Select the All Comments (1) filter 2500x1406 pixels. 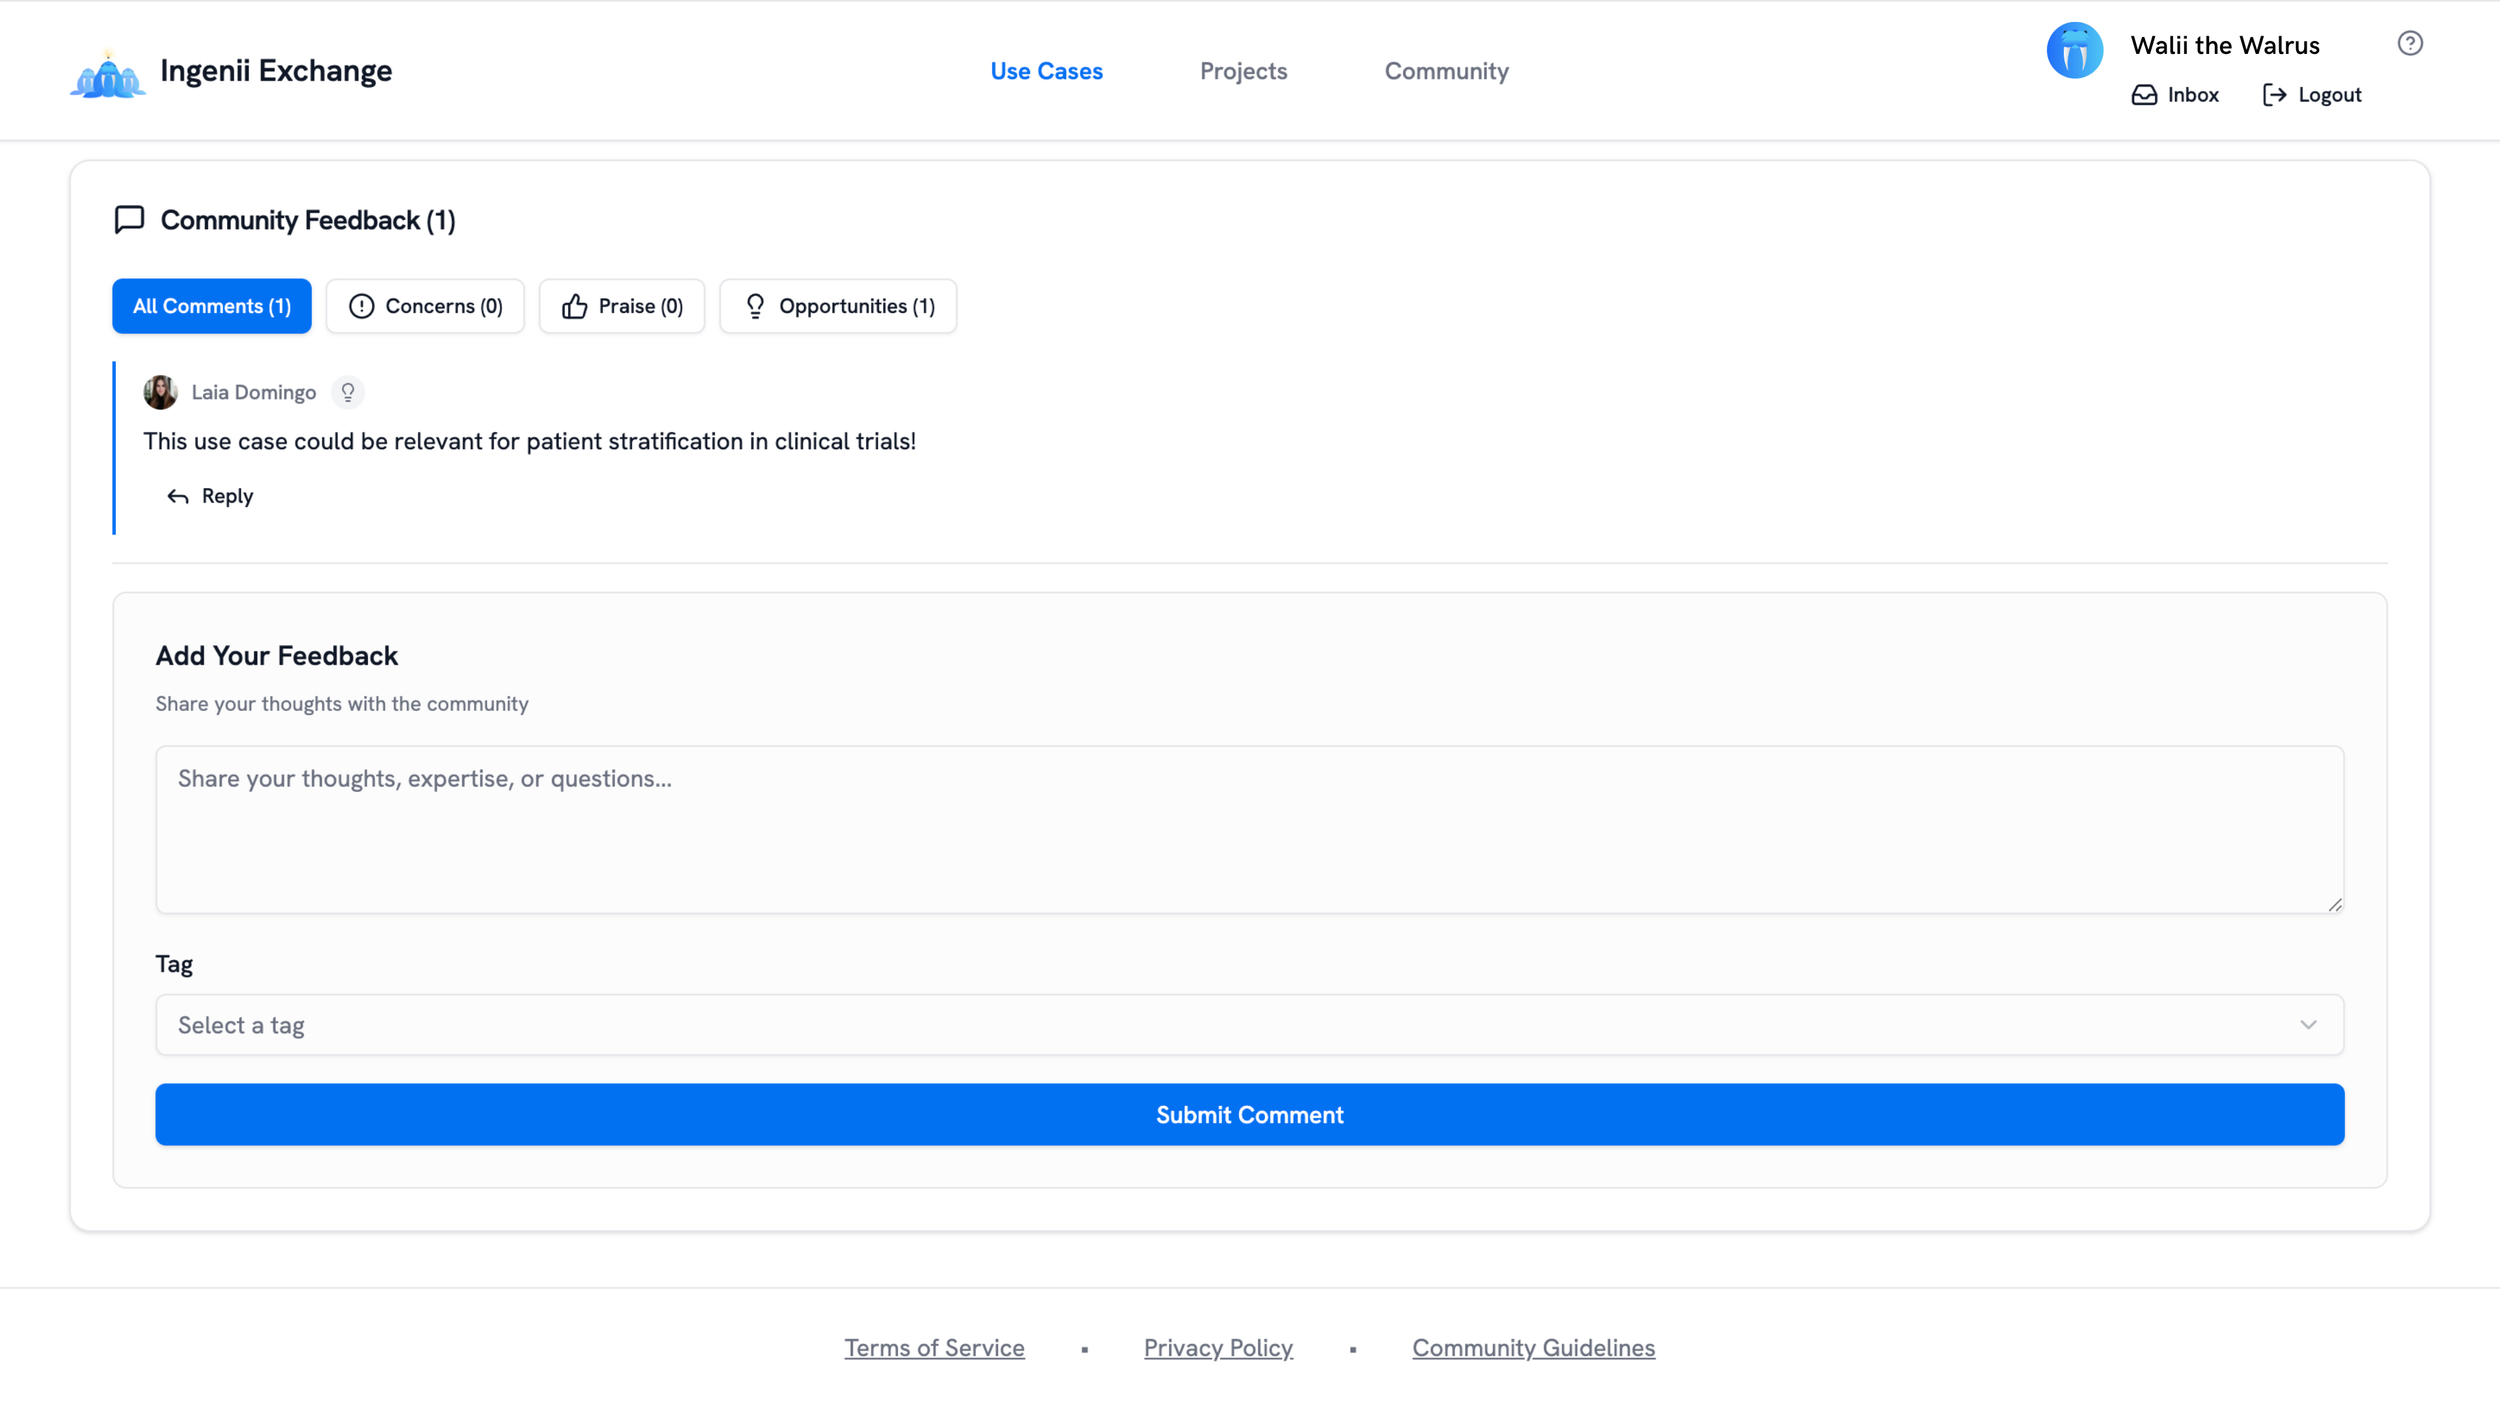click(x=211, y=306)
